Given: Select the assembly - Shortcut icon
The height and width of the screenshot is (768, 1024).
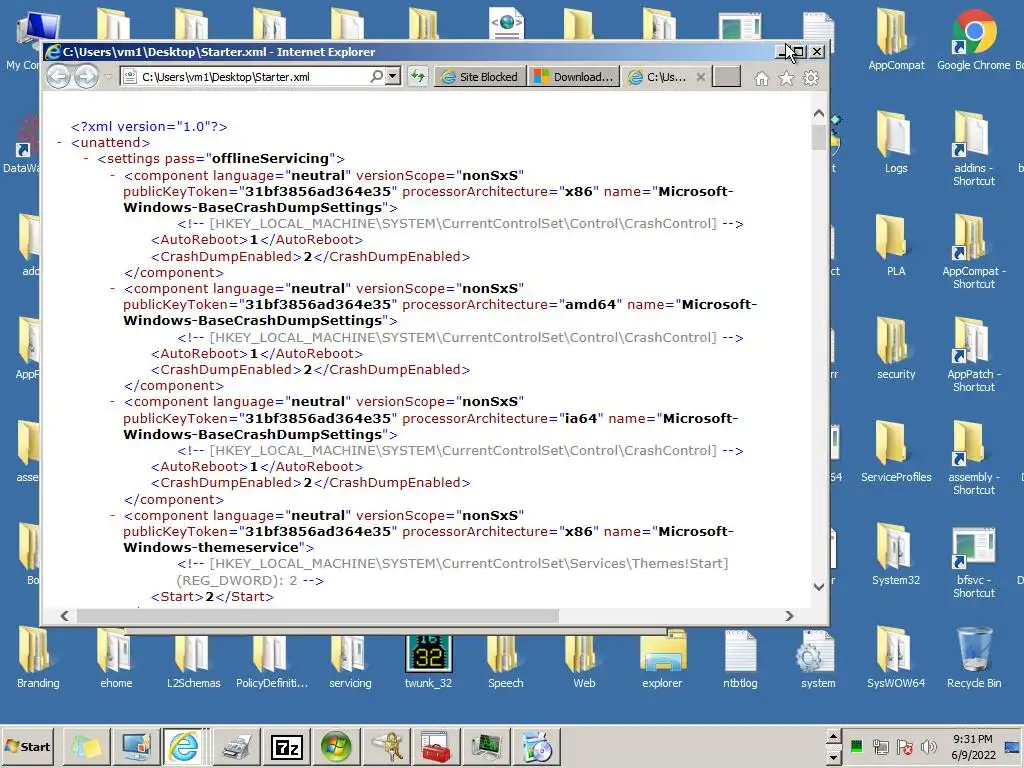Looking at the screenshot, I should pyautogui.click(x=973, y=457).
